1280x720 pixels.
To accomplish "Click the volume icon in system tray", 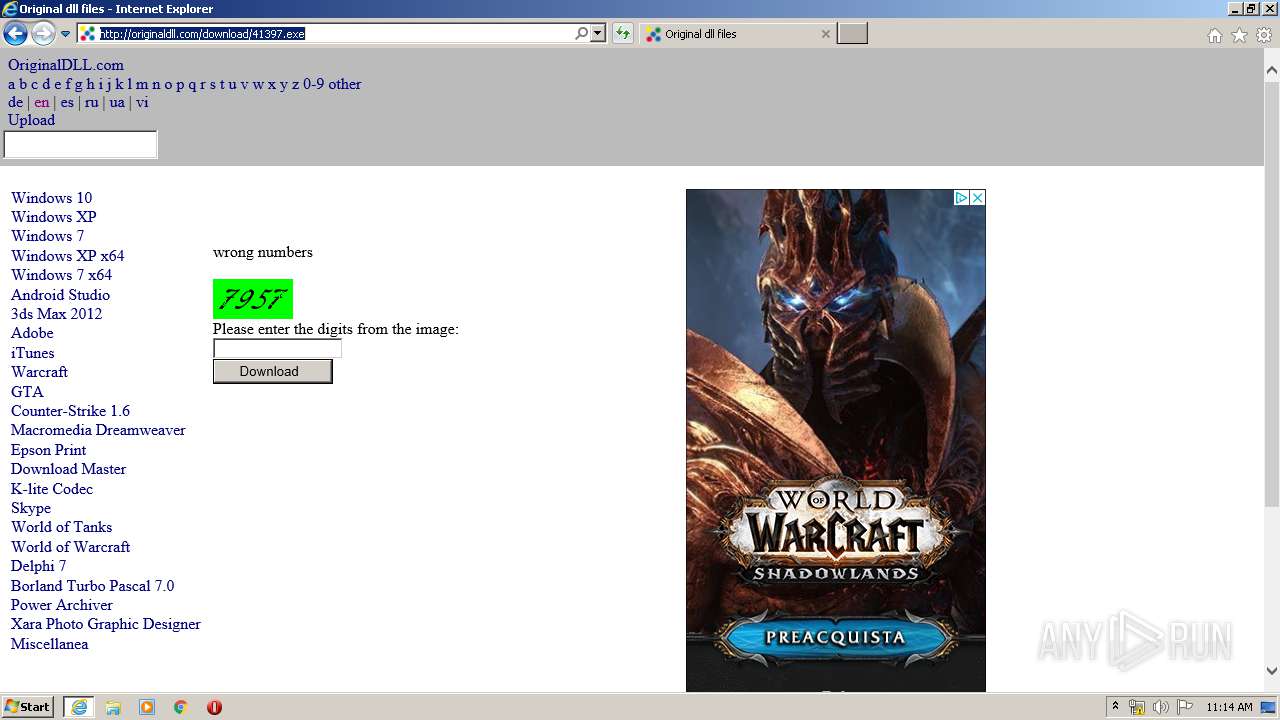I will pos(1160,707).
